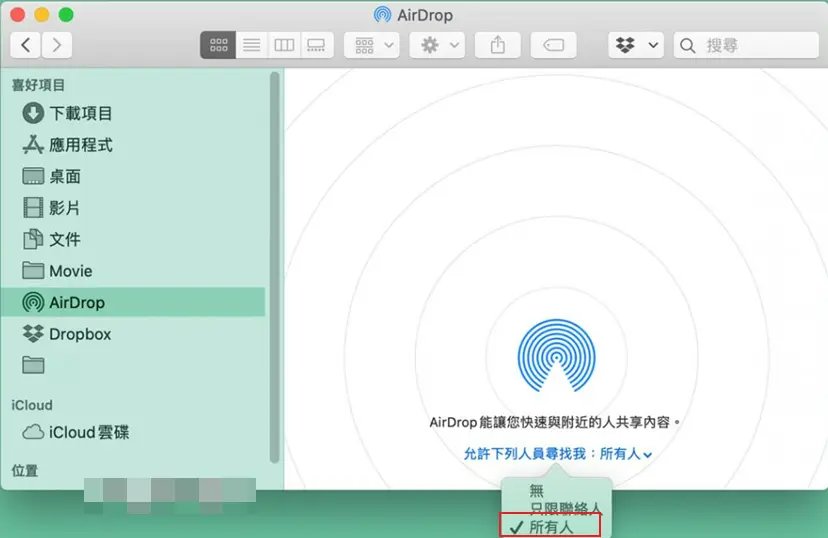Image resolution: width=828 pixels, height=538 pixels.
Task: Open 桌面 in the sidebar
Action: [133, 176]
